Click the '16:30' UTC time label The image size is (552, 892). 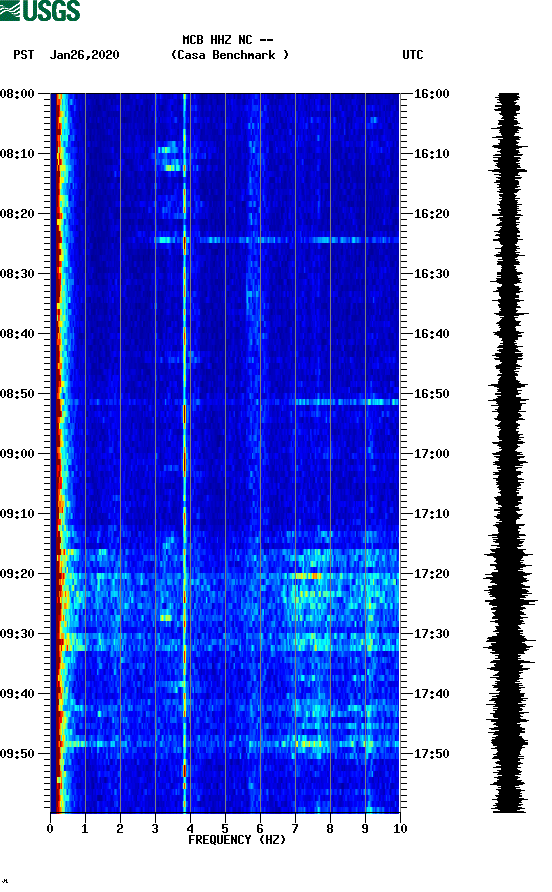[x=431, y=274]
